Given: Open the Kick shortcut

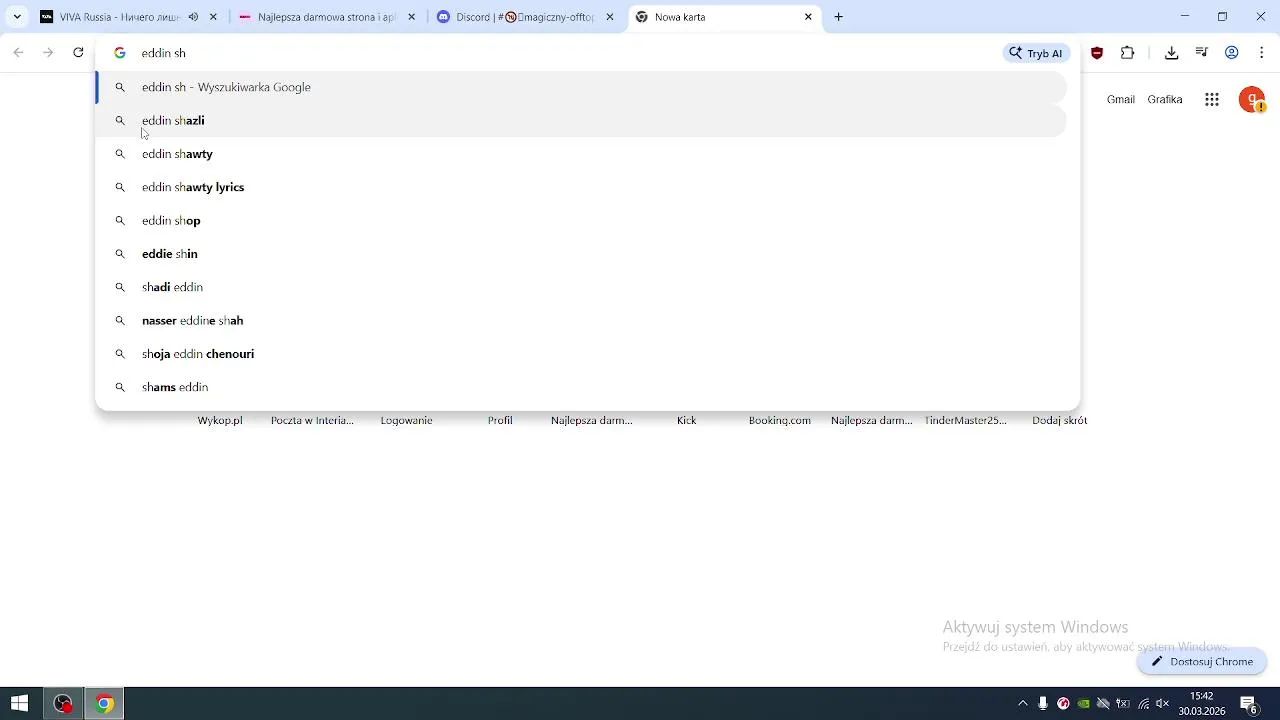Looking at the screenshot, I should coord(687,421).
